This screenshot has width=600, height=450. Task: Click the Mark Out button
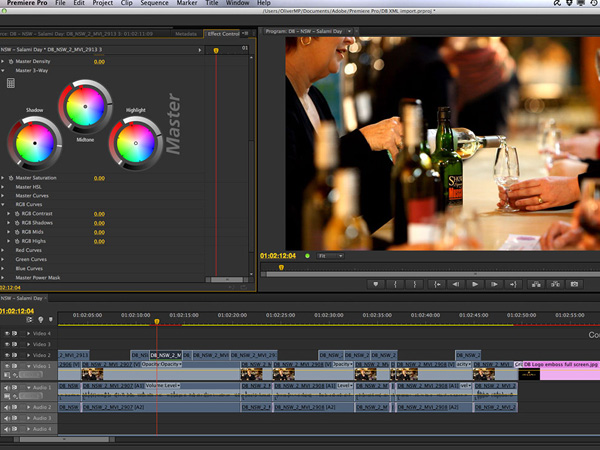coord(414,284)
